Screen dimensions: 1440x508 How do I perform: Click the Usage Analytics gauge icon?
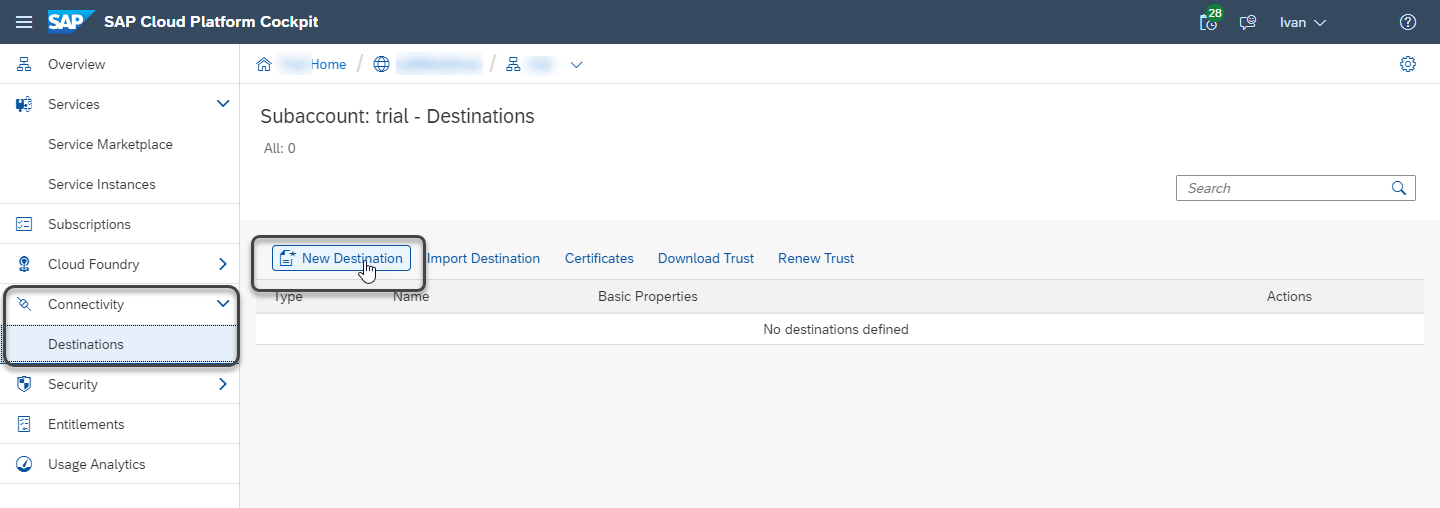[x=25, y=464]
